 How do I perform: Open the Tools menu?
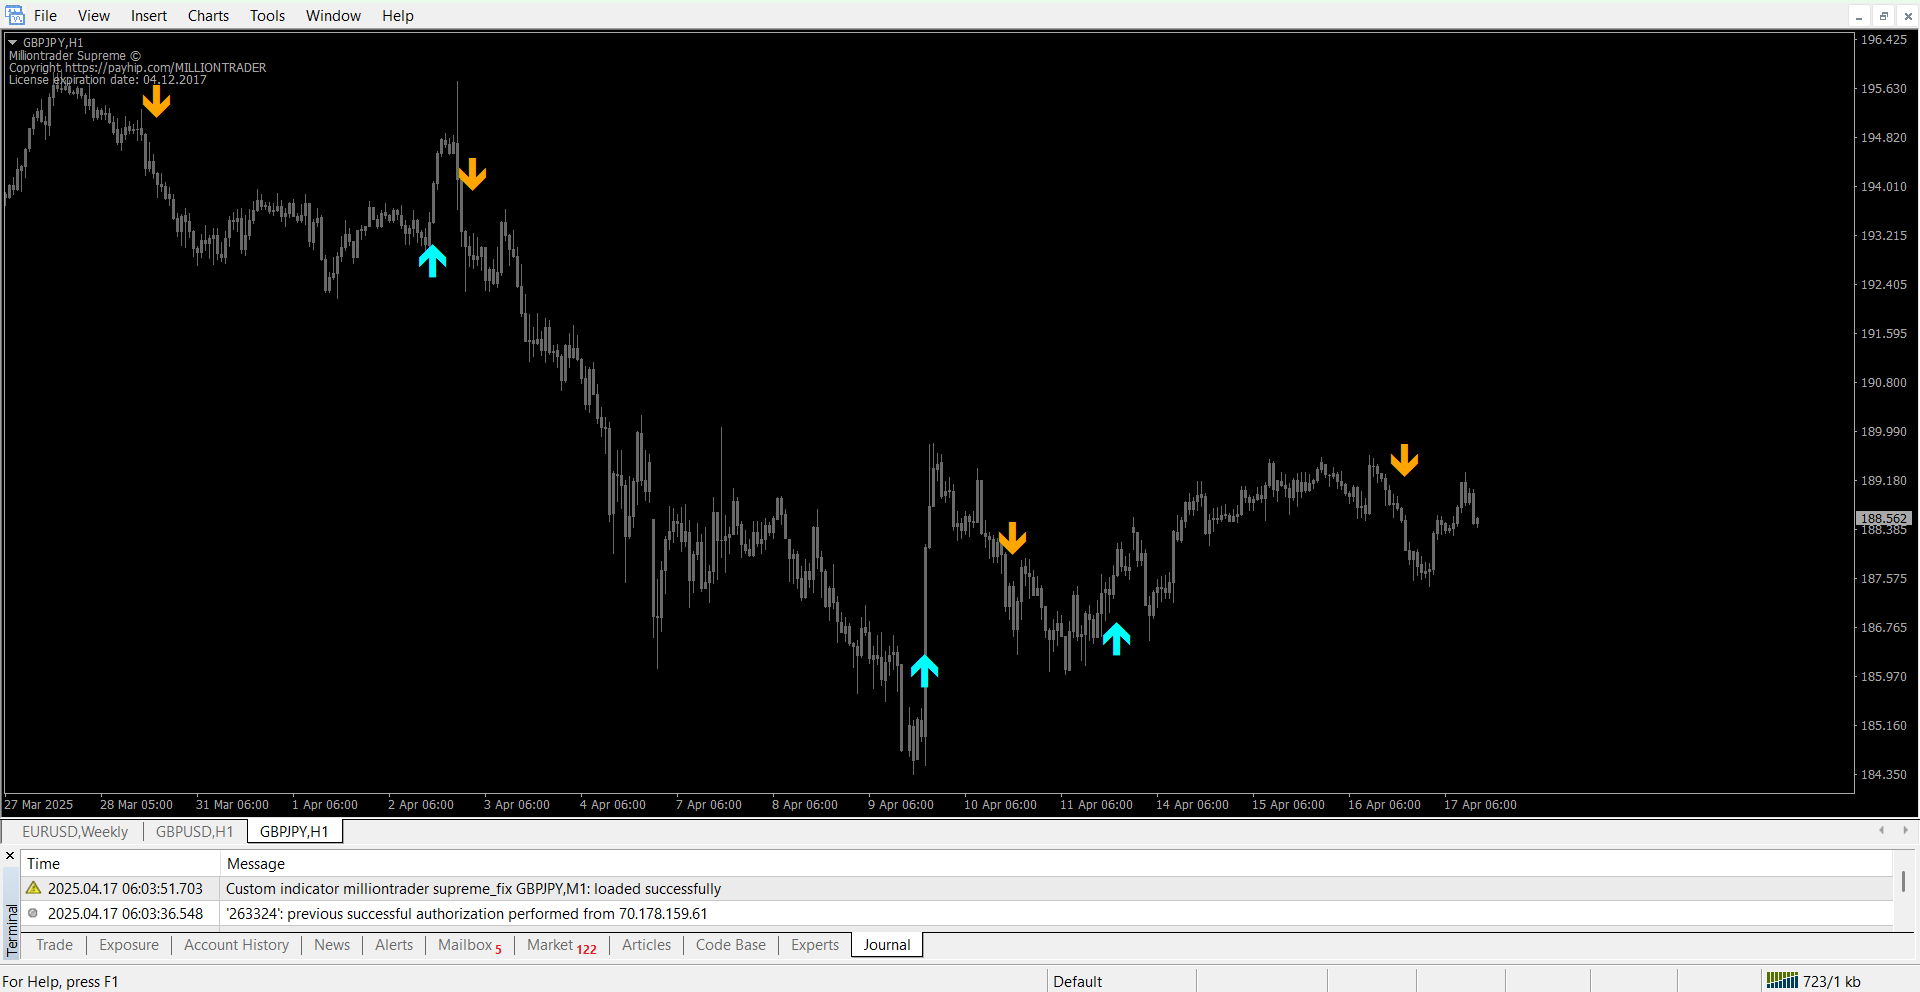pos(267,16)
